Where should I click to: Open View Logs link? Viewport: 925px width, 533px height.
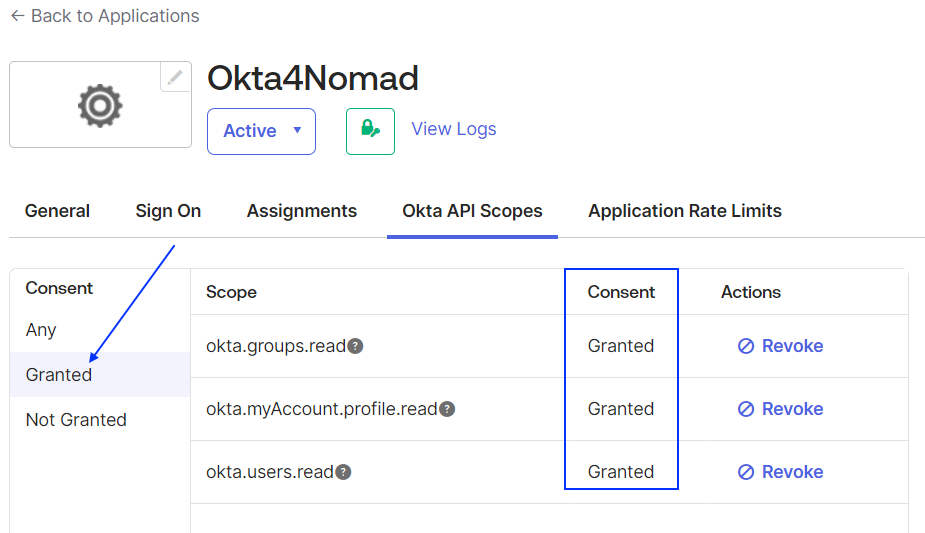(x=453, y=129)
